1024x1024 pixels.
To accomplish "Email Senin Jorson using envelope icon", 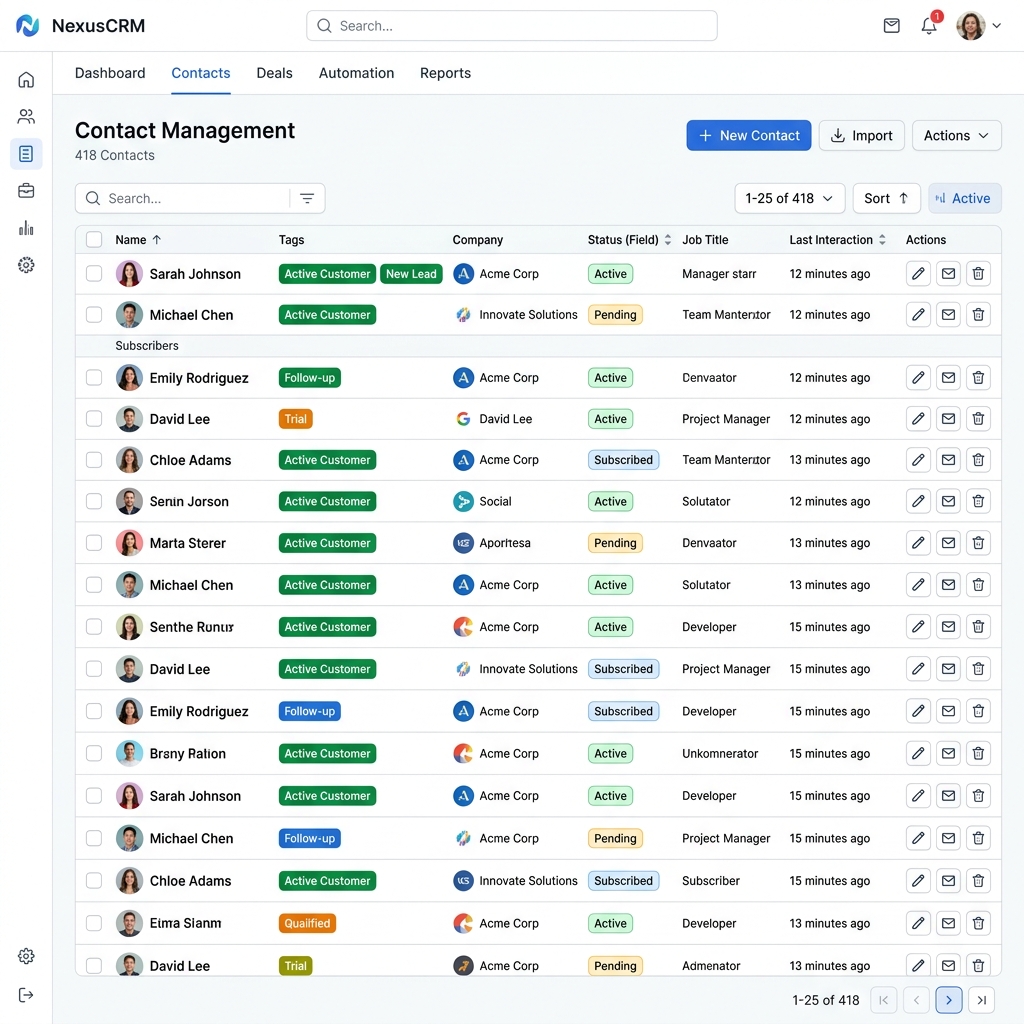I will 948,501.
